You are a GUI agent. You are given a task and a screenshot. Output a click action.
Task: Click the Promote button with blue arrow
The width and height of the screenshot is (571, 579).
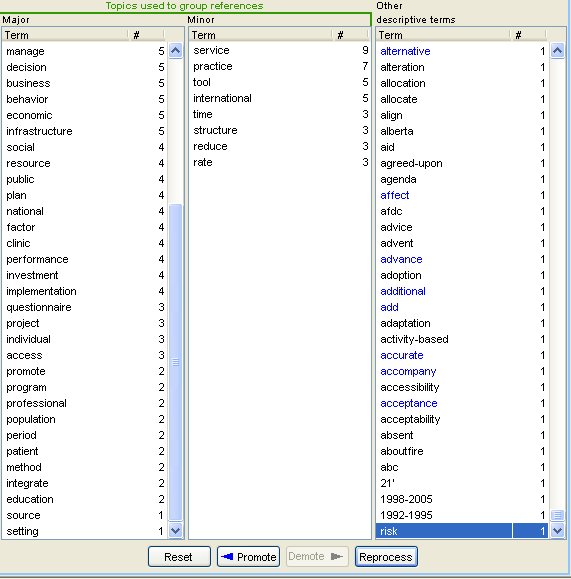[x=249, y=556]
